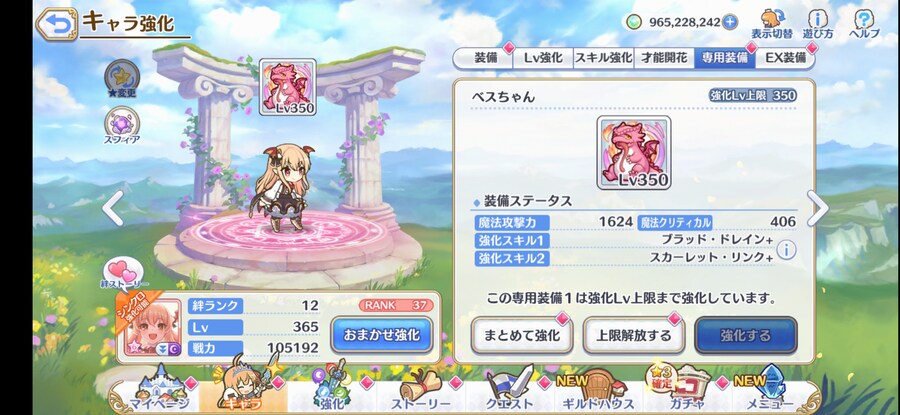The image size is (900, 415).
Task: Open ガチャ in bottom navigation
Action: (680, 389)
